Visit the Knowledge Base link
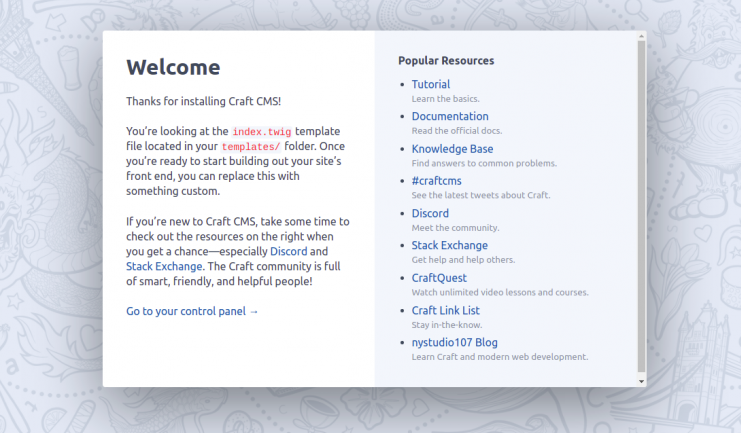Screen dimensions: 741x433 click(x=452, y=149)
